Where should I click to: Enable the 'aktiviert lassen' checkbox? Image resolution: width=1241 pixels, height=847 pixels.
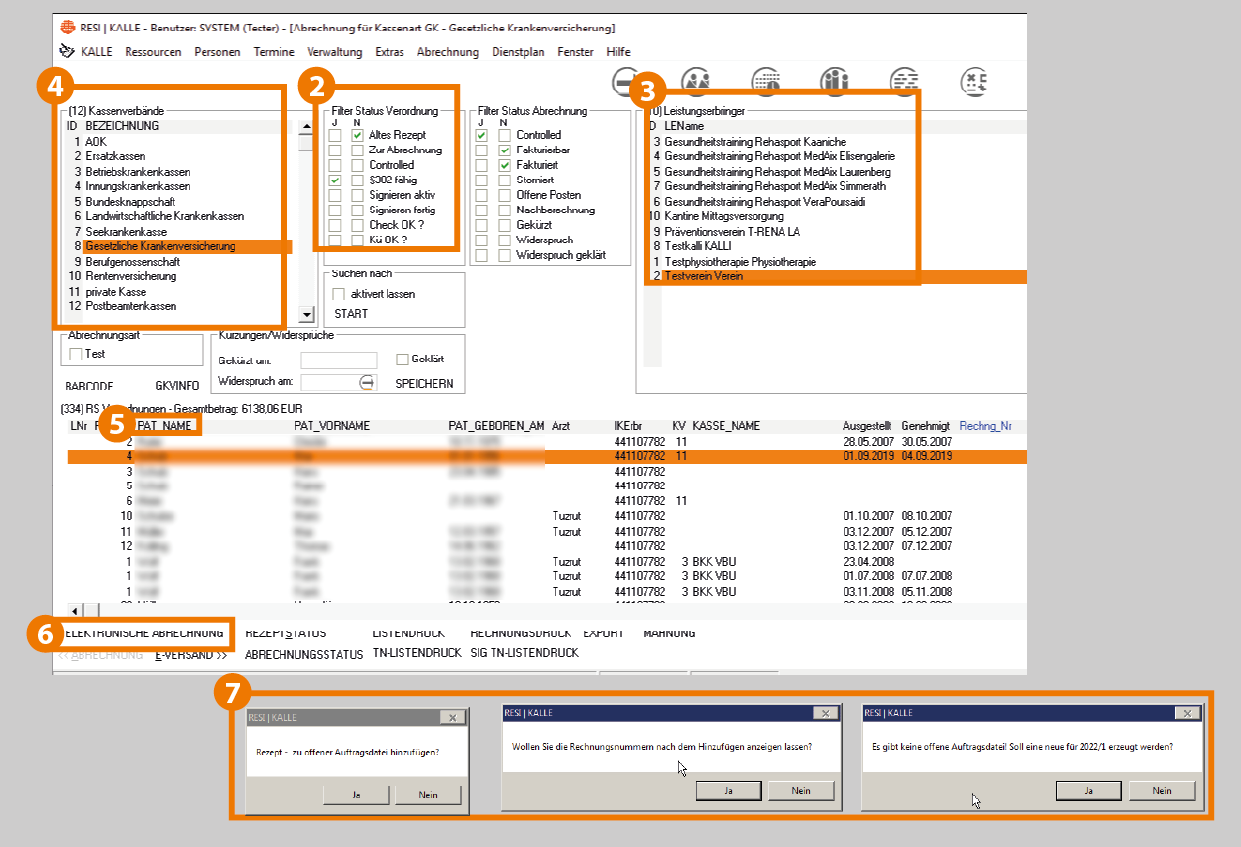click(x=338, y=294)
